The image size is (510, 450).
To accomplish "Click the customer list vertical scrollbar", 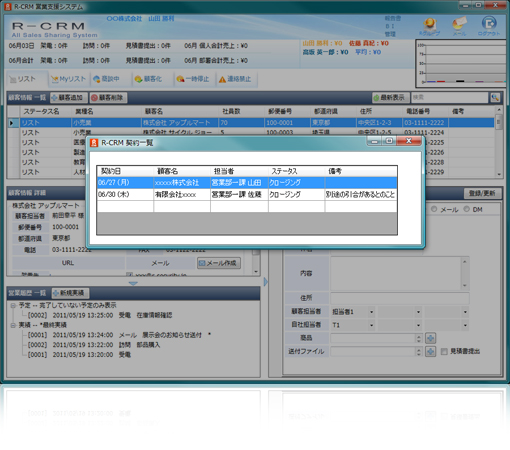I will (499, 142).
